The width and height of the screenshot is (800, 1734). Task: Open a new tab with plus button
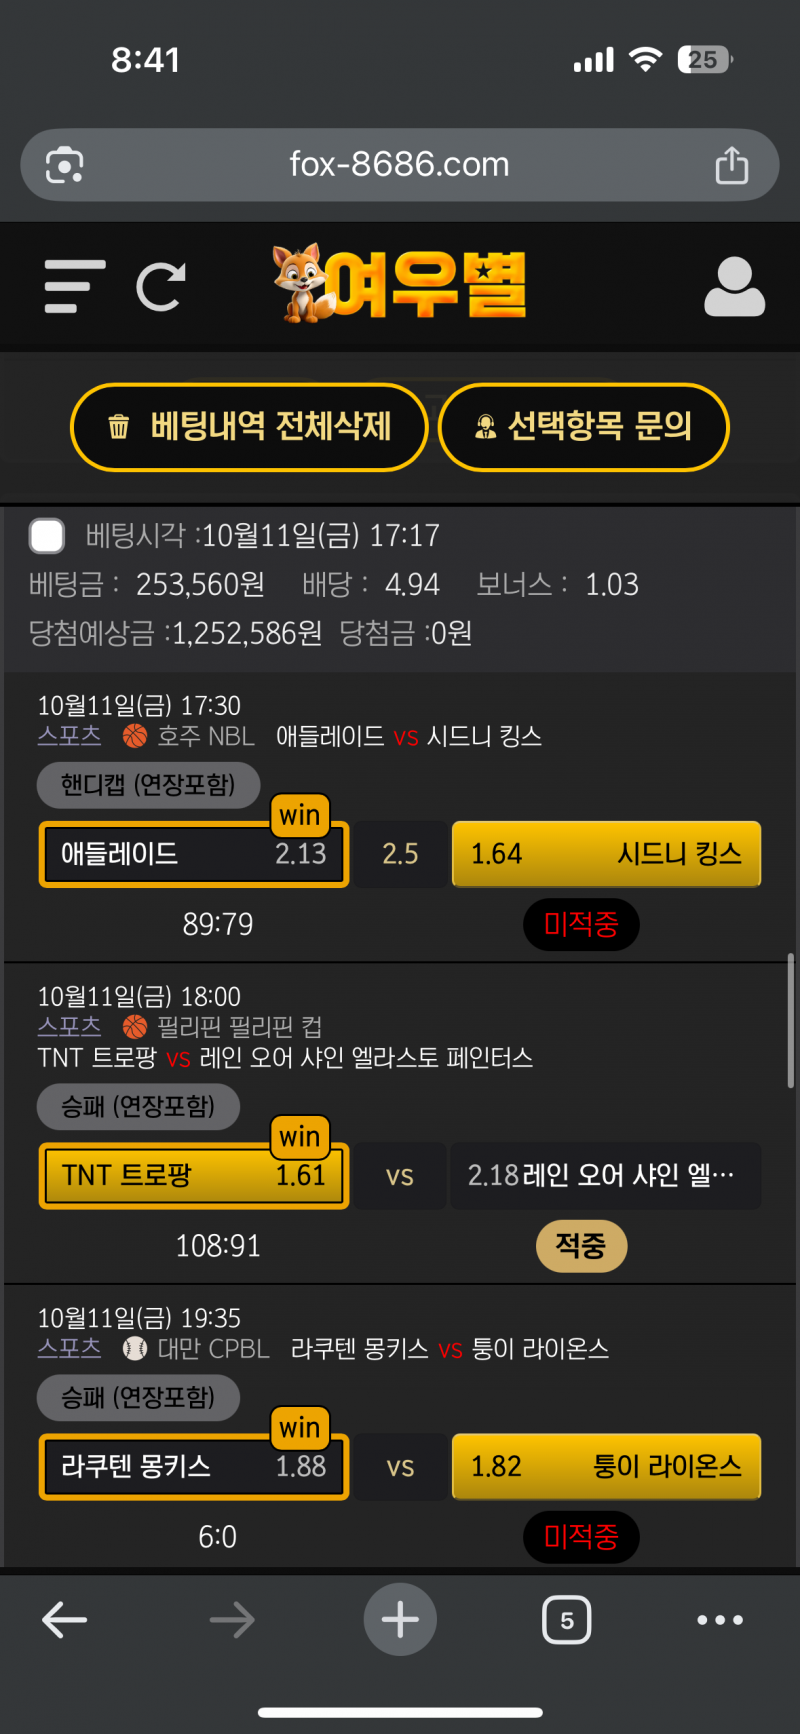pos(400,1620)
